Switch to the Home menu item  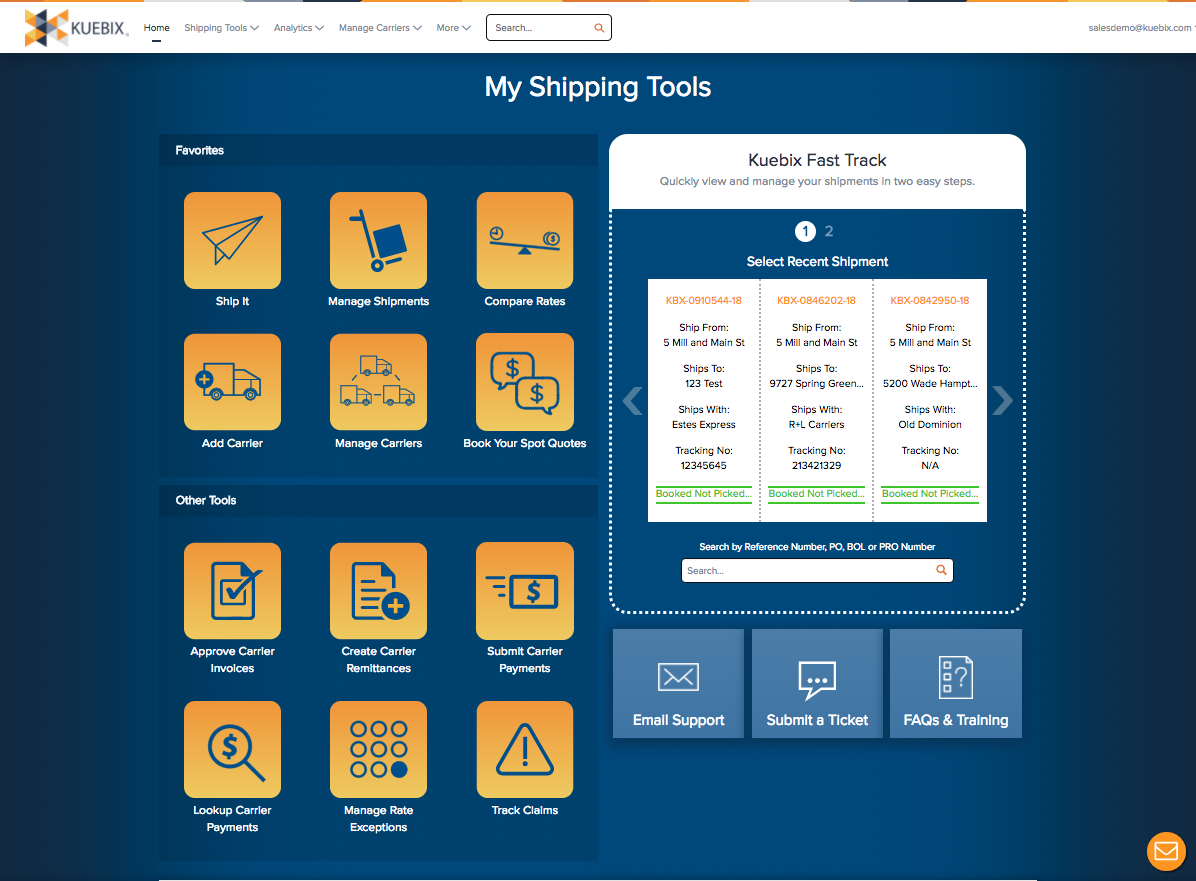(x=156, y=27)
